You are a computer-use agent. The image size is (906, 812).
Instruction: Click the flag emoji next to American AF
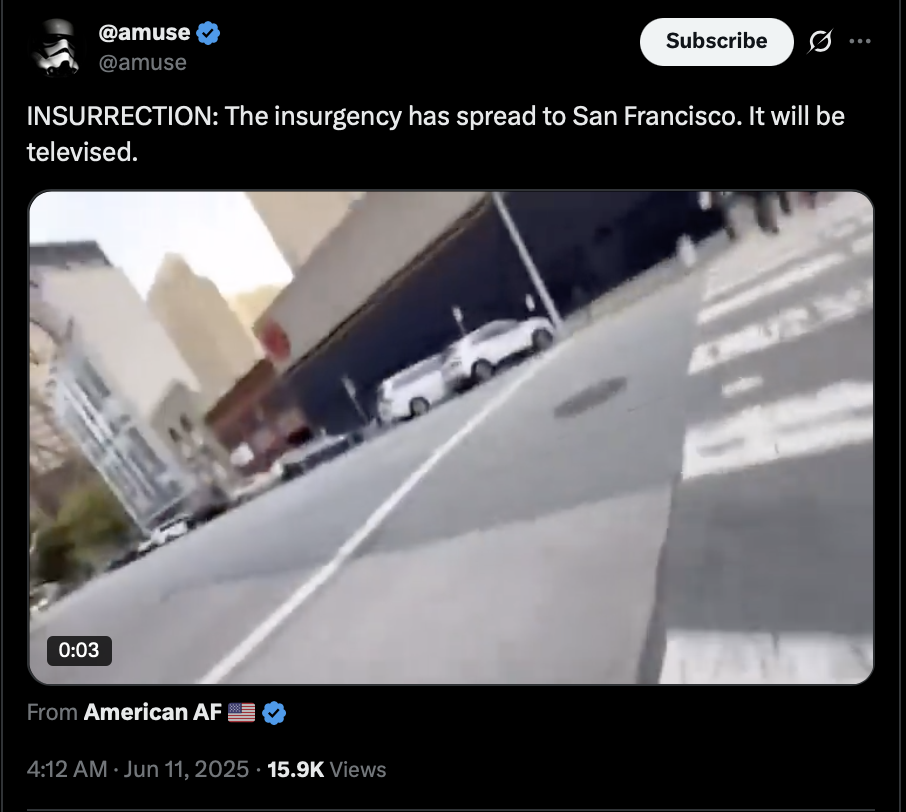241,713
